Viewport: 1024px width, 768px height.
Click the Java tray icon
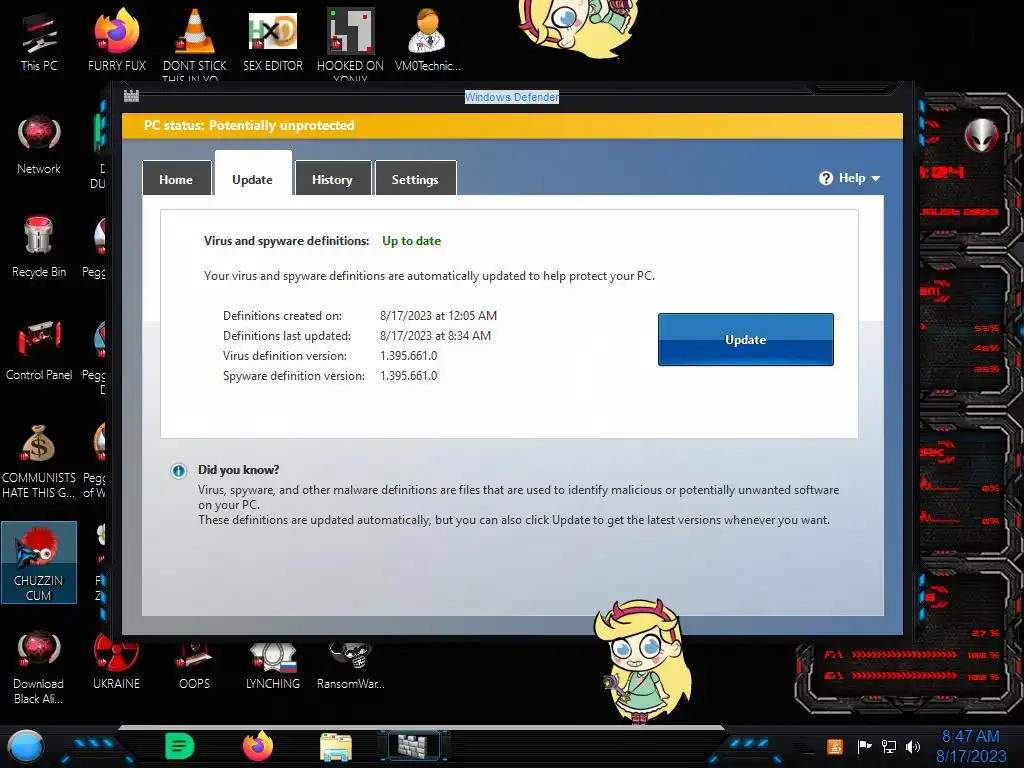835,746
